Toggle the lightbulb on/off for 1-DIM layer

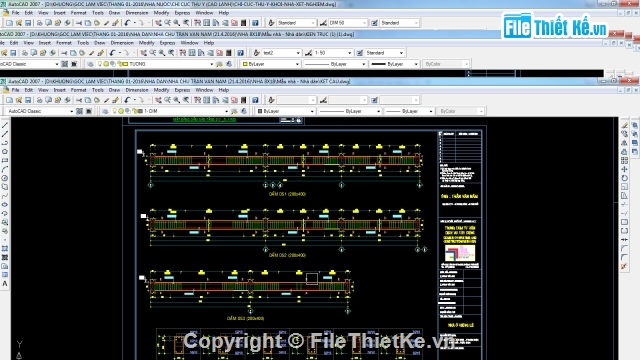pos(114,111)
